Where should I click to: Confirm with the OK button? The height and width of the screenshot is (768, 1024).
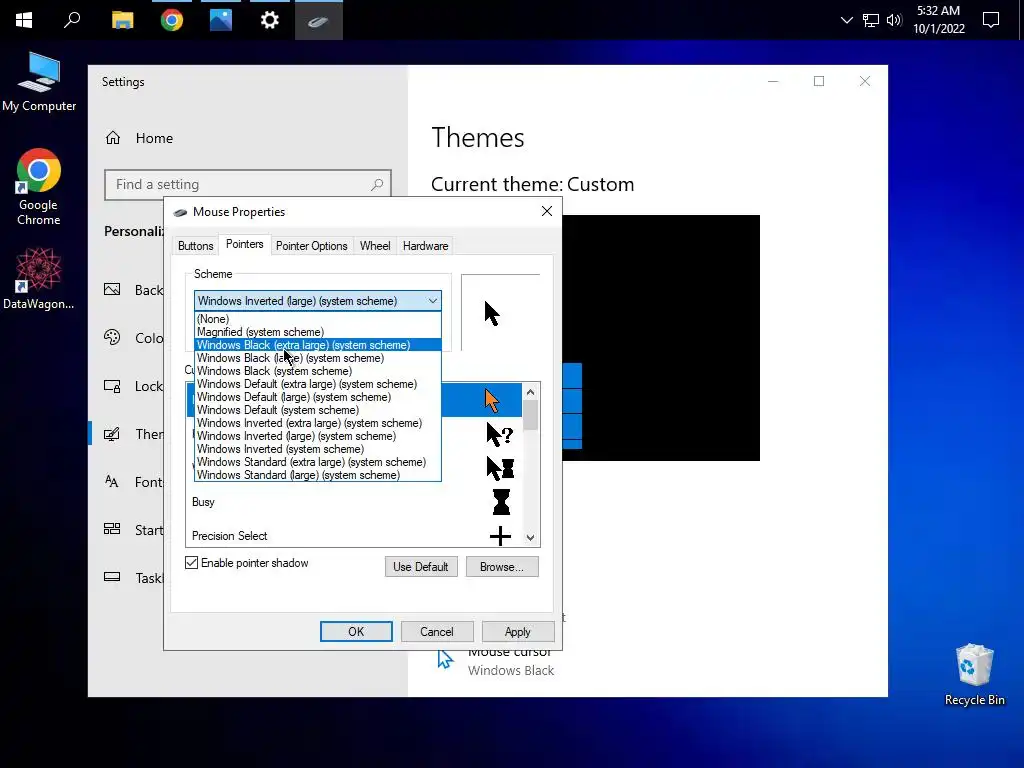point(356,632)
